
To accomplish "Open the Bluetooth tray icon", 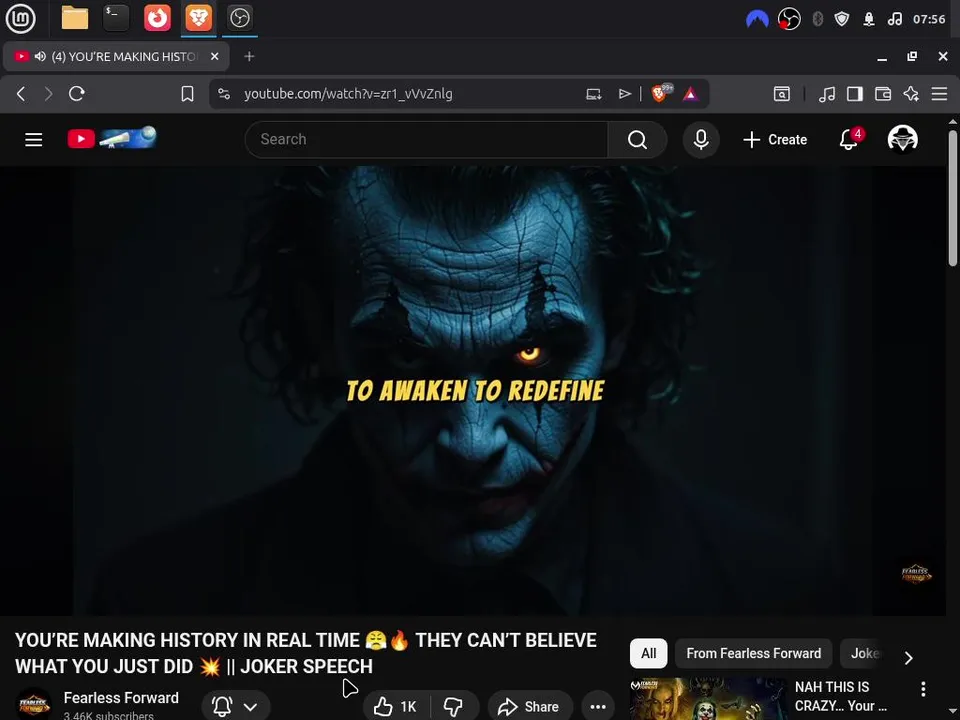I will (817, 19).
